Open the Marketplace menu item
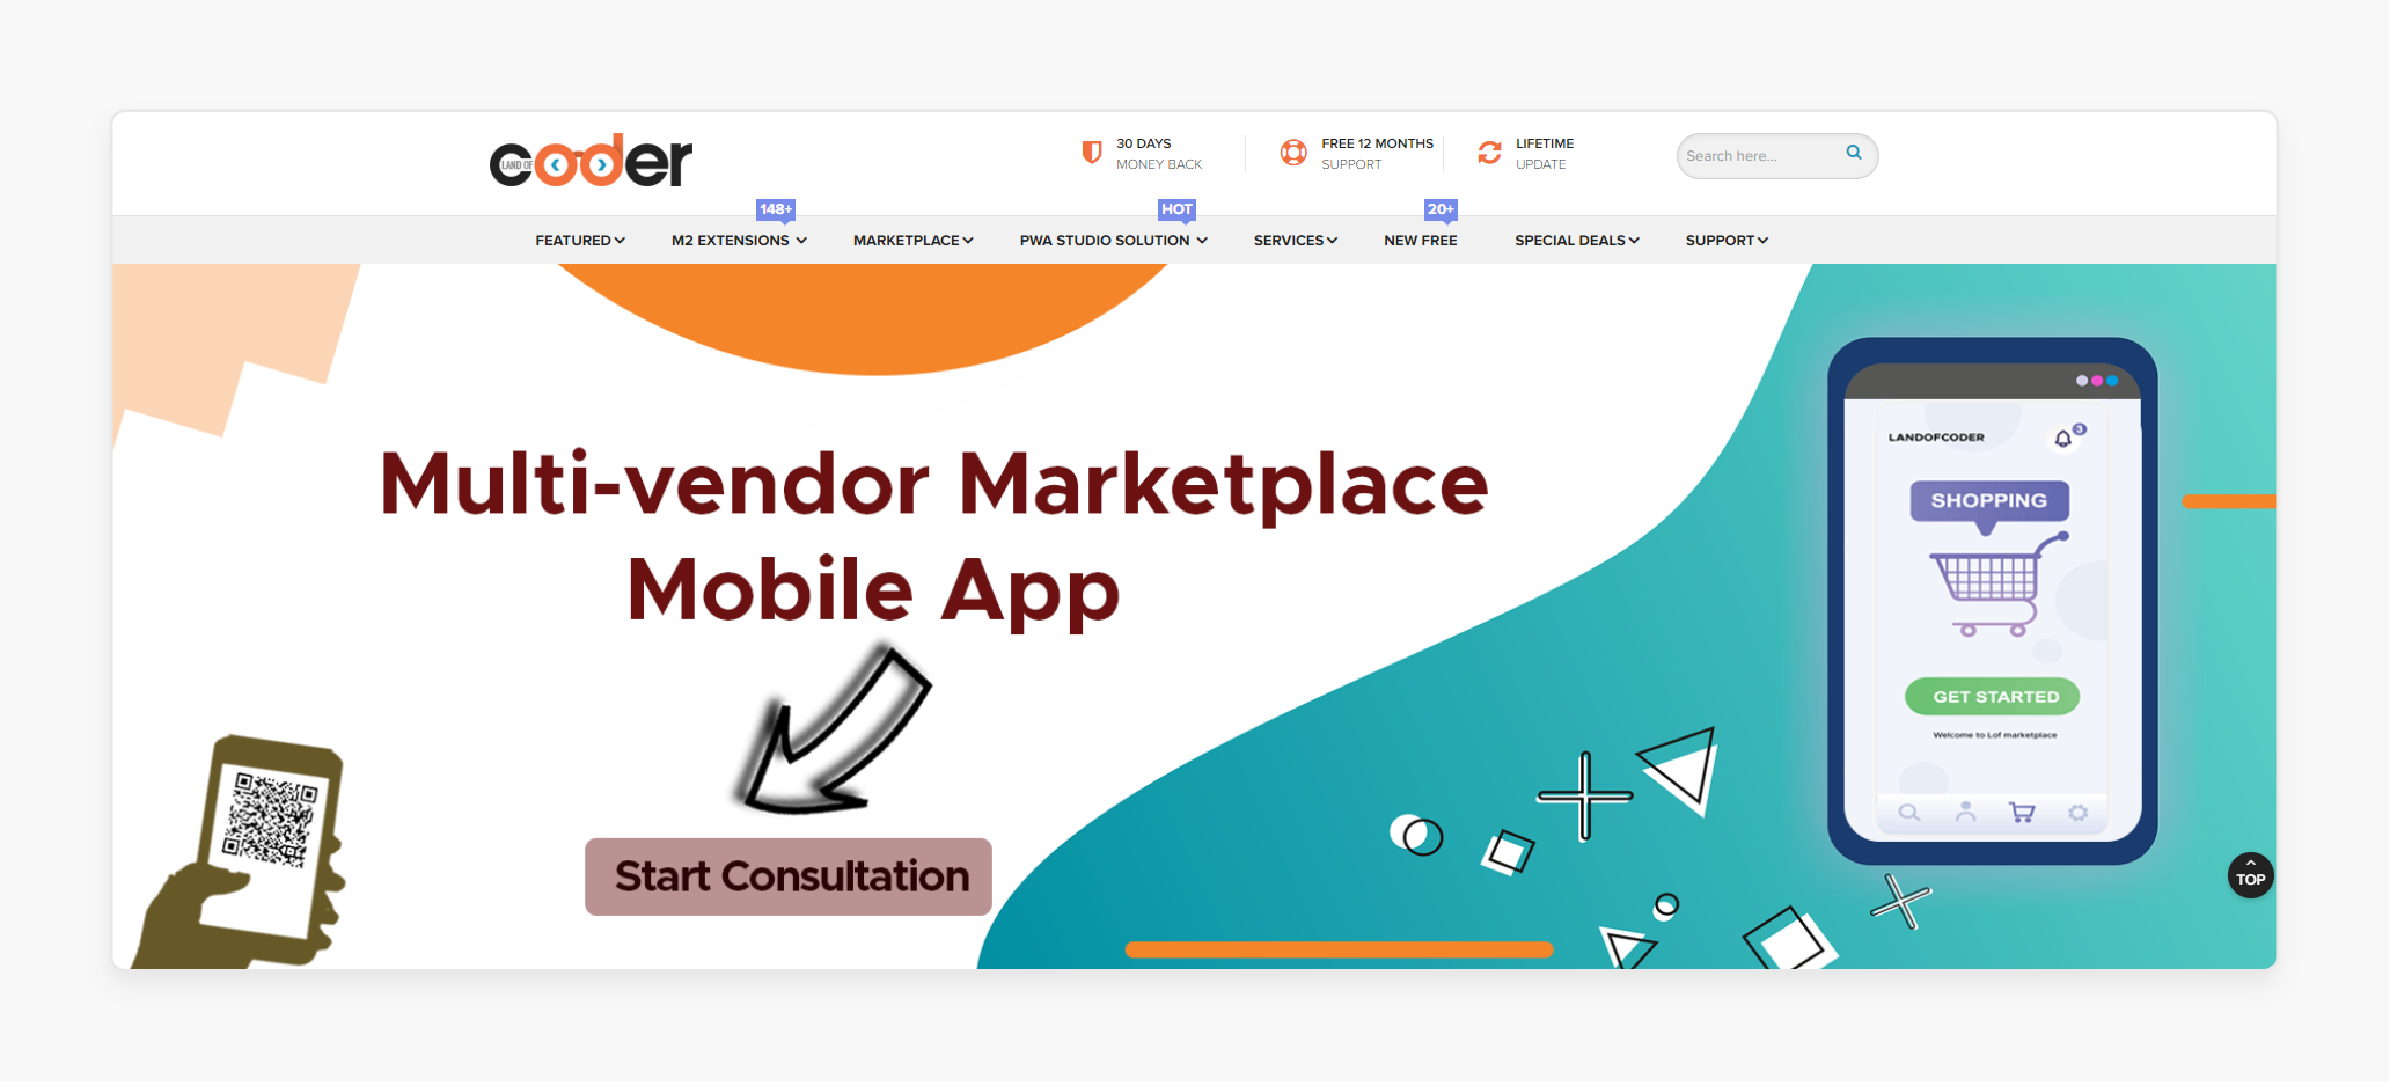Viewport: 2389px width, 1082px height. [910, 239]
